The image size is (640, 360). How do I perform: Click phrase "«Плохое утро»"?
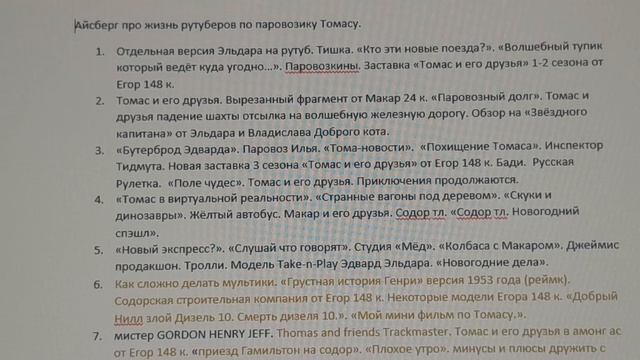point(407,350)
